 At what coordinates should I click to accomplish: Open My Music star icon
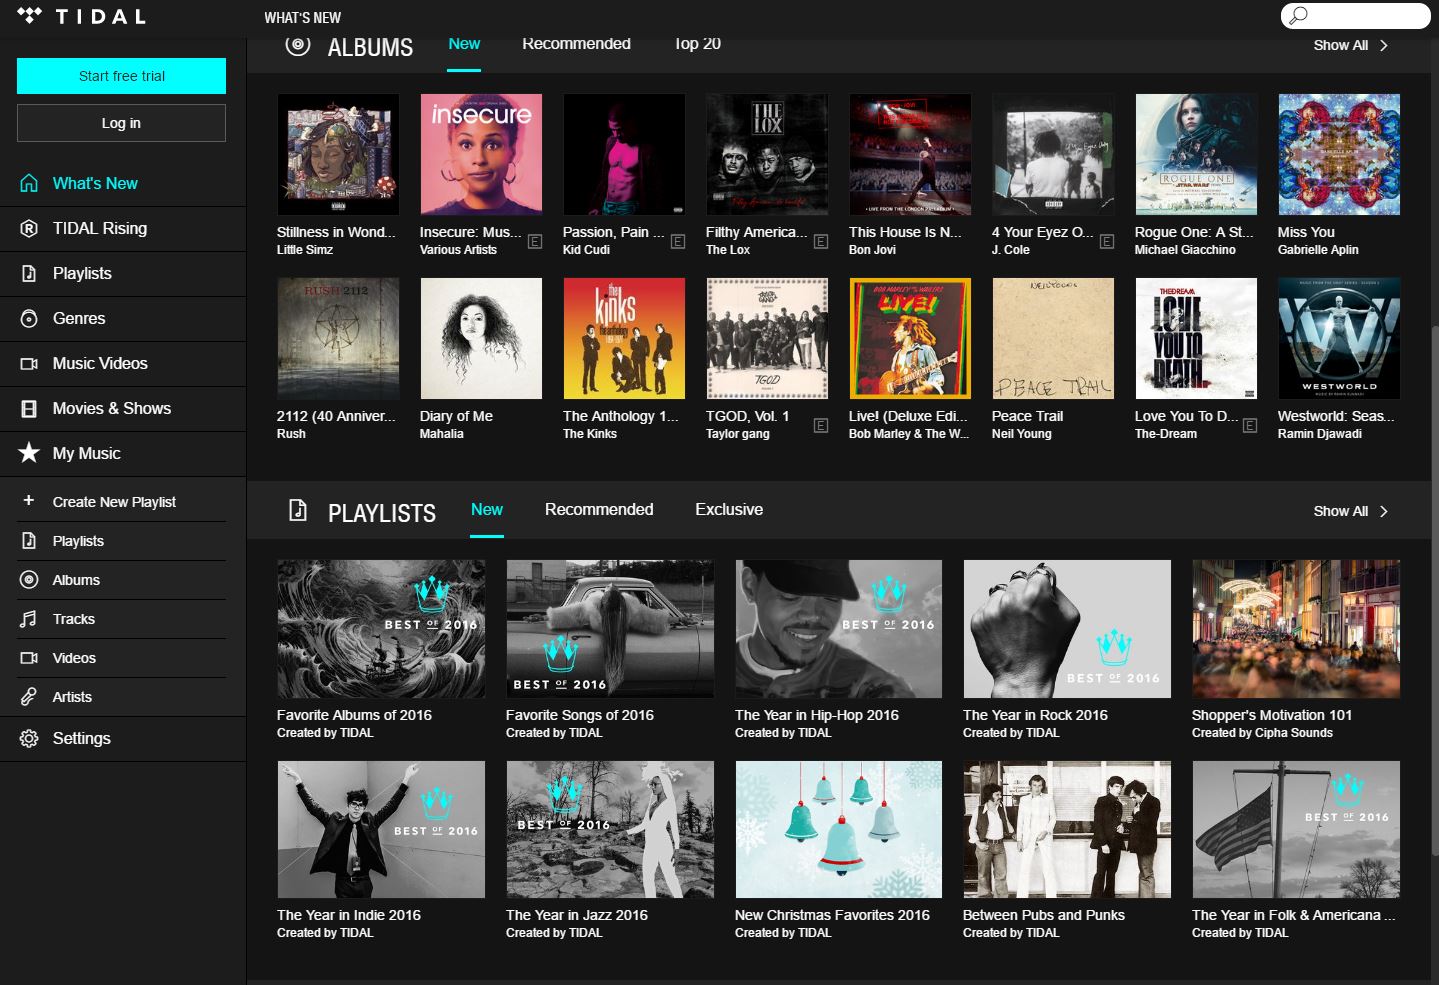click(29, 453)
